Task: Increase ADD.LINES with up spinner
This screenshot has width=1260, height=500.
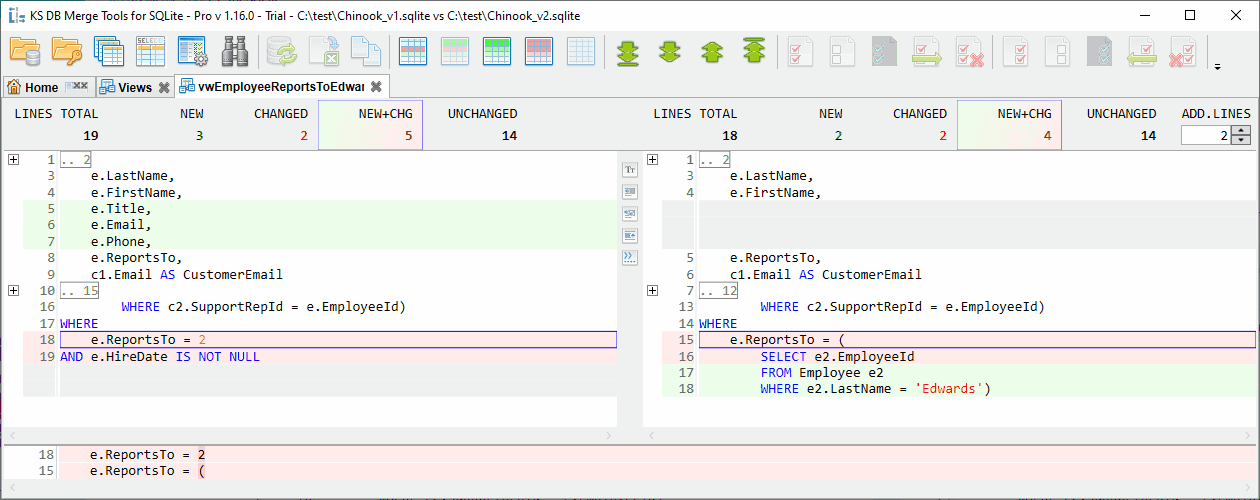Action: tap(1241, 131)
